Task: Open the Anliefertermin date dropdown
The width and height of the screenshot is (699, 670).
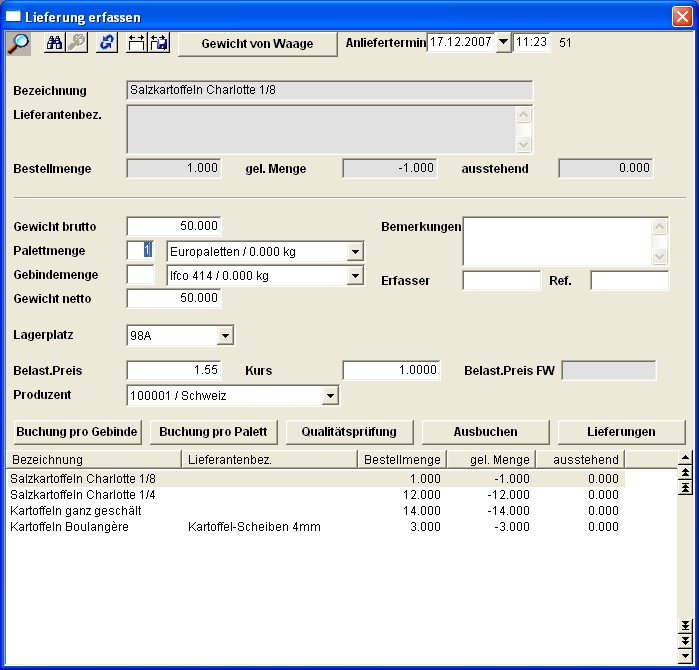Action: 503,42
